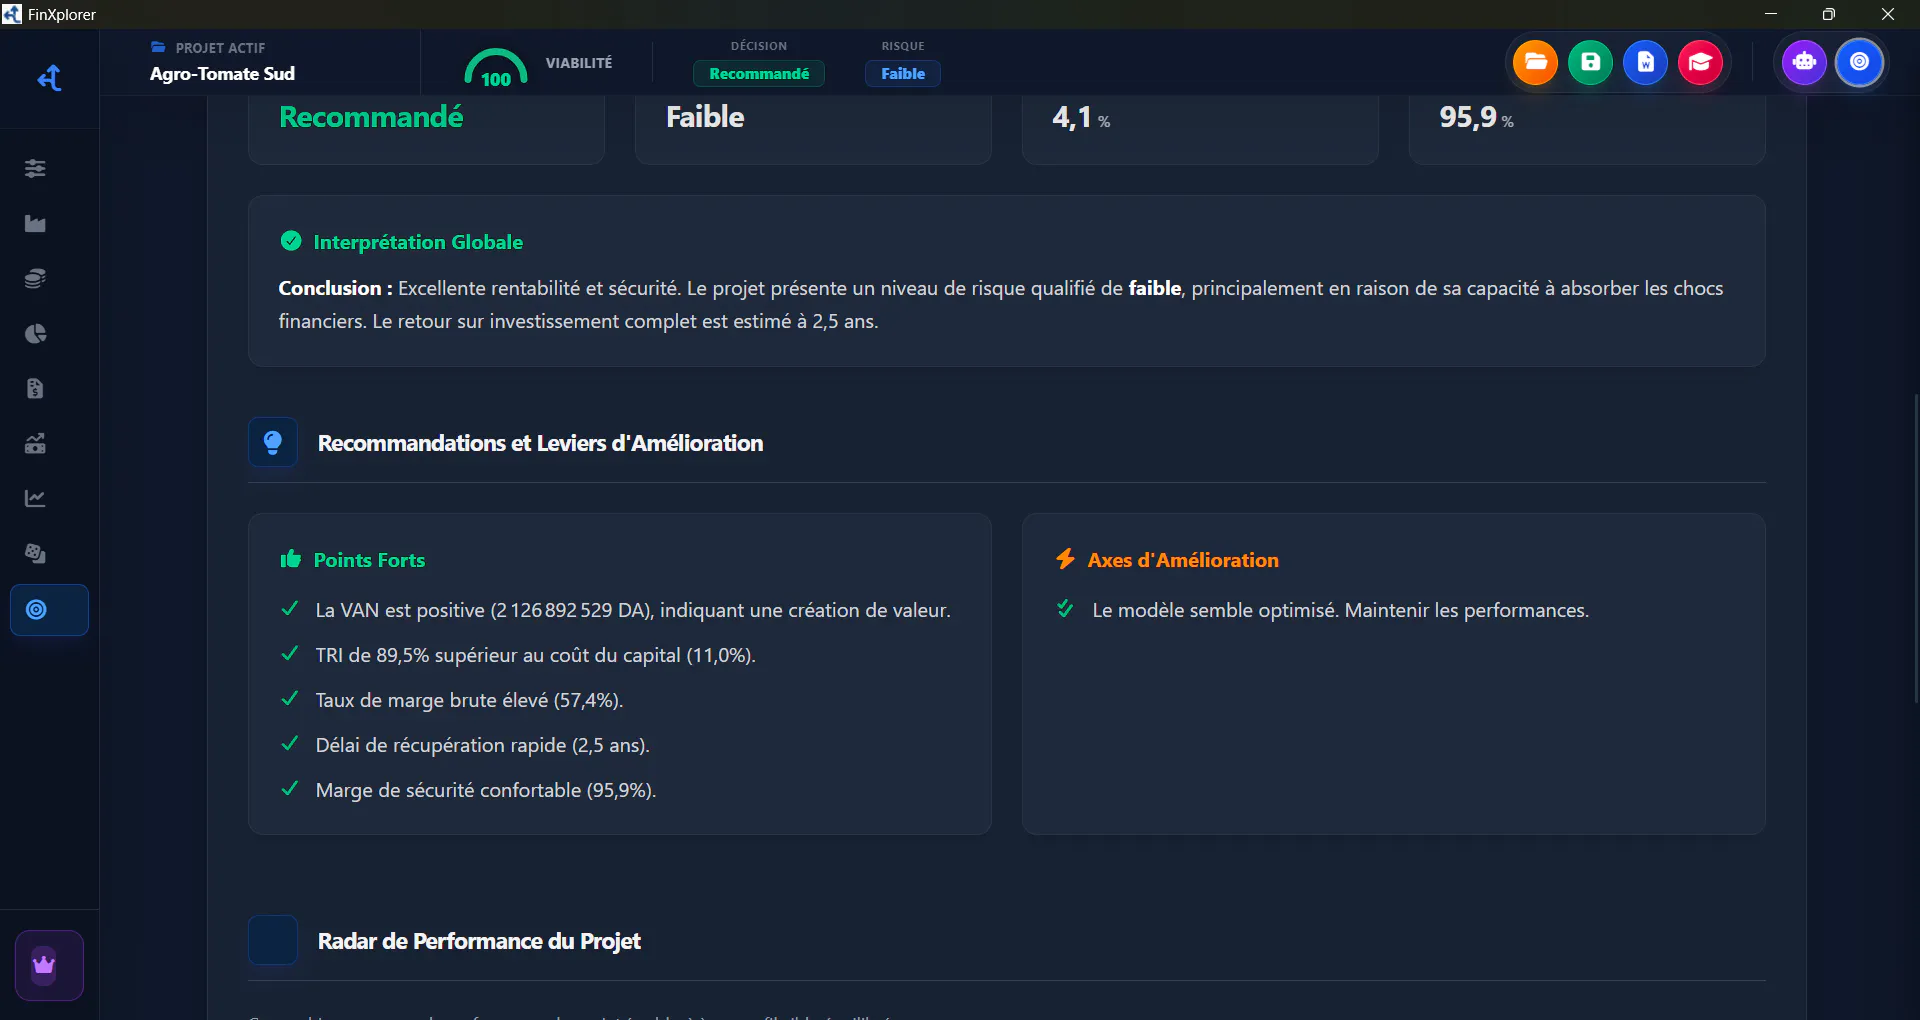Click the line starting 'La VAN est positive'

[633, 610]
